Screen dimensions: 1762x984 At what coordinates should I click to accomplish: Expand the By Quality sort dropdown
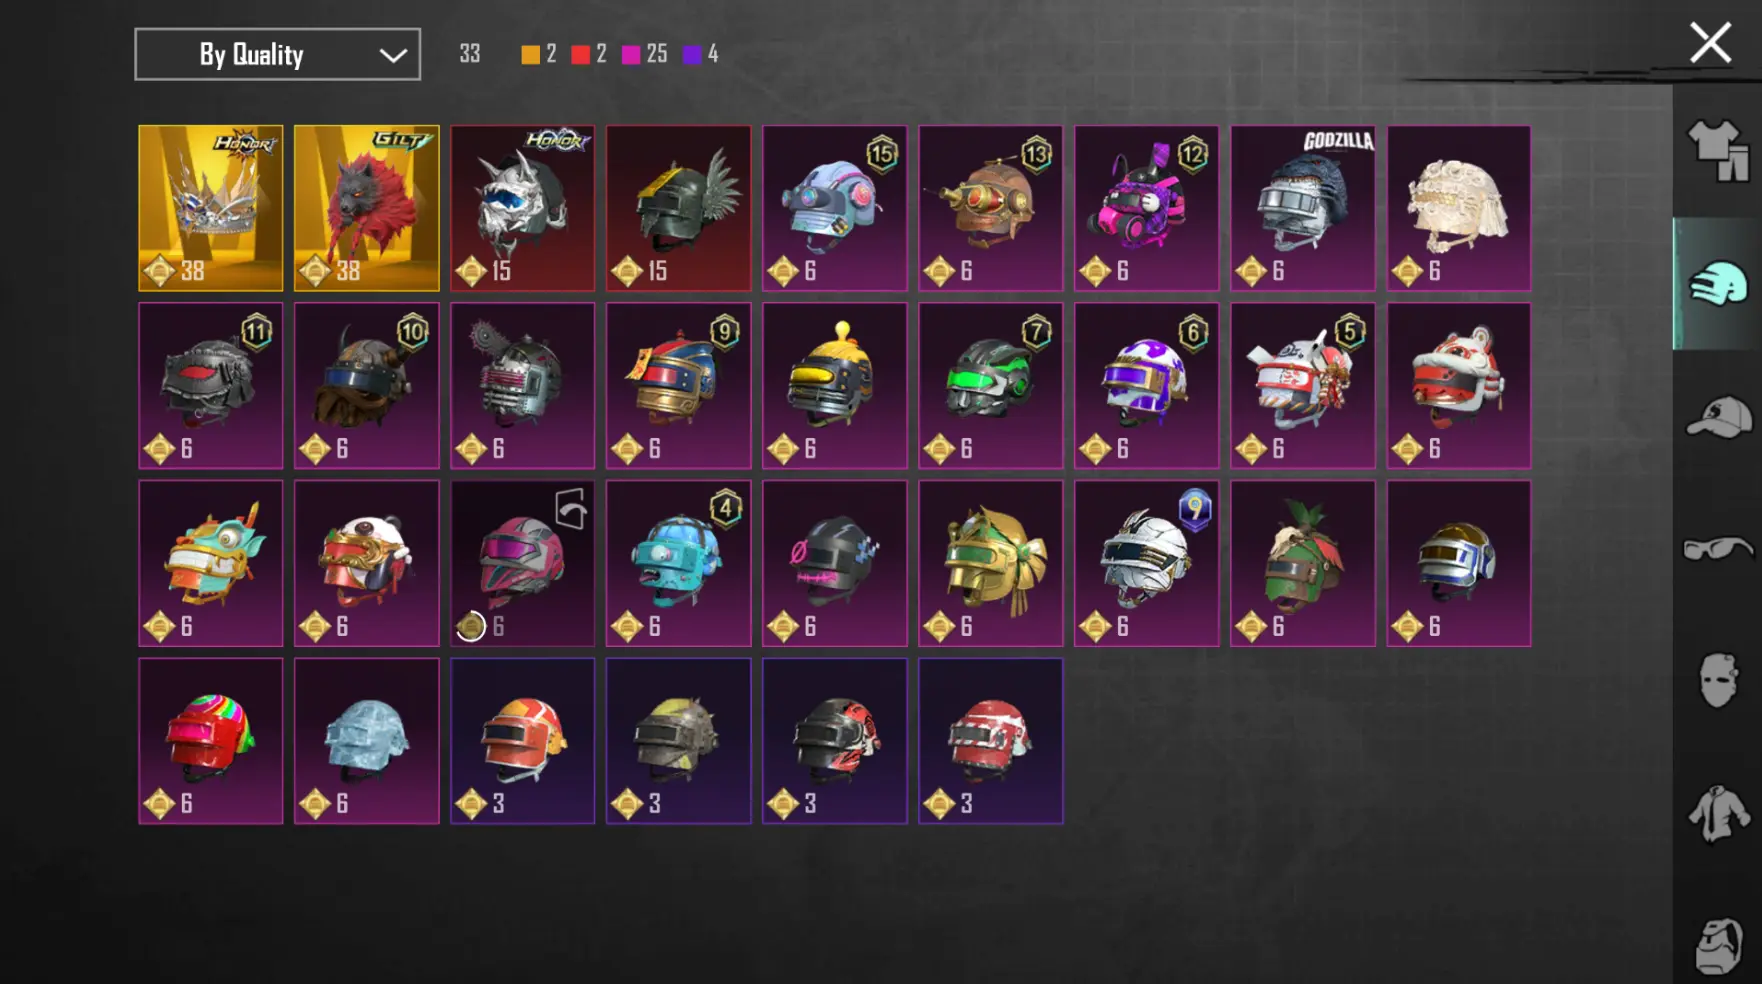coord(278,54)
